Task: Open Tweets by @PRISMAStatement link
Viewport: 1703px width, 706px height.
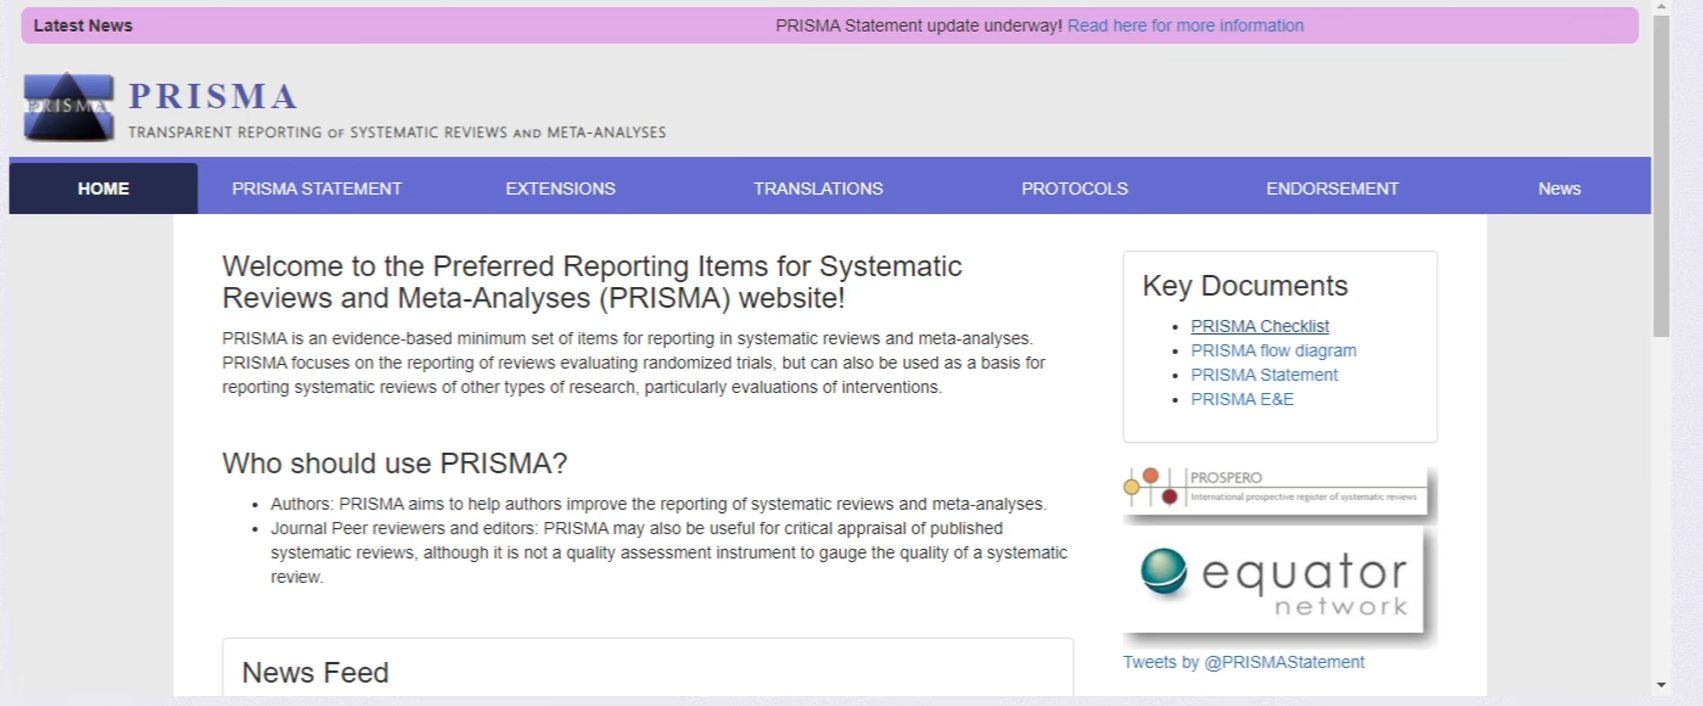Action: point(1243,662)
